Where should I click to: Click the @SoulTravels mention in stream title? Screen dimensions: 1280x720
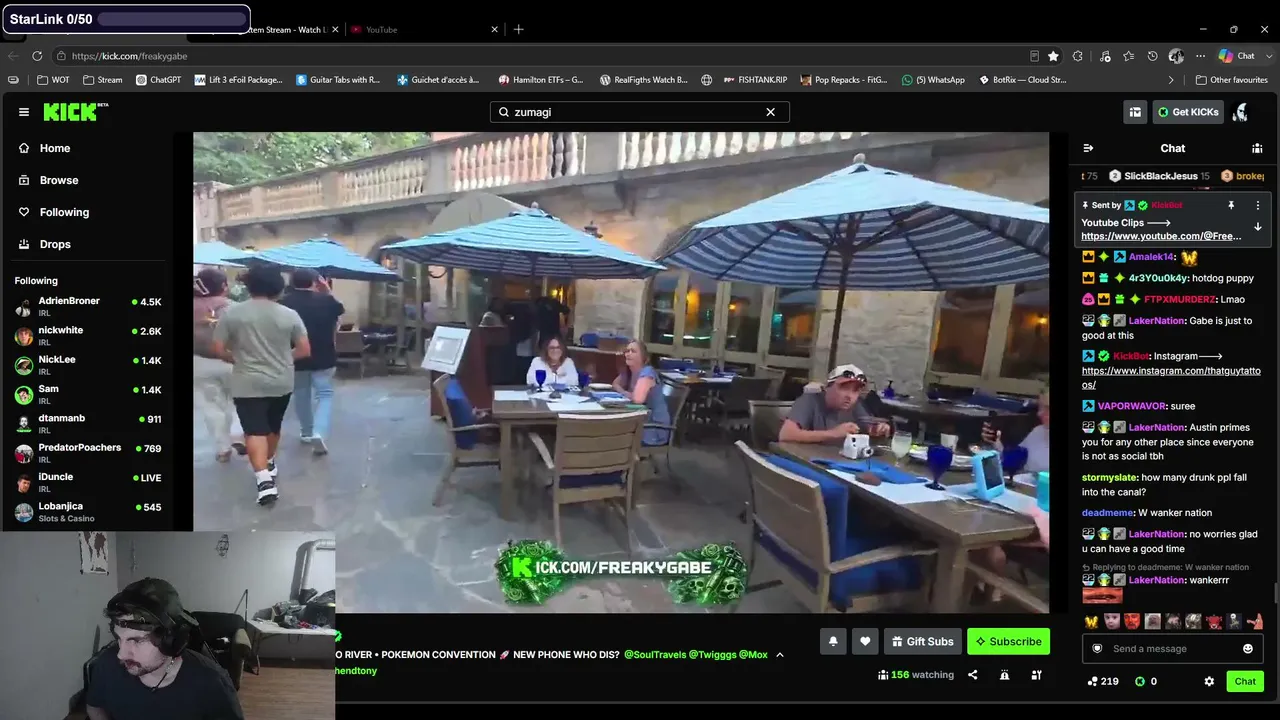pyautogui.click(x=655, y=655)
